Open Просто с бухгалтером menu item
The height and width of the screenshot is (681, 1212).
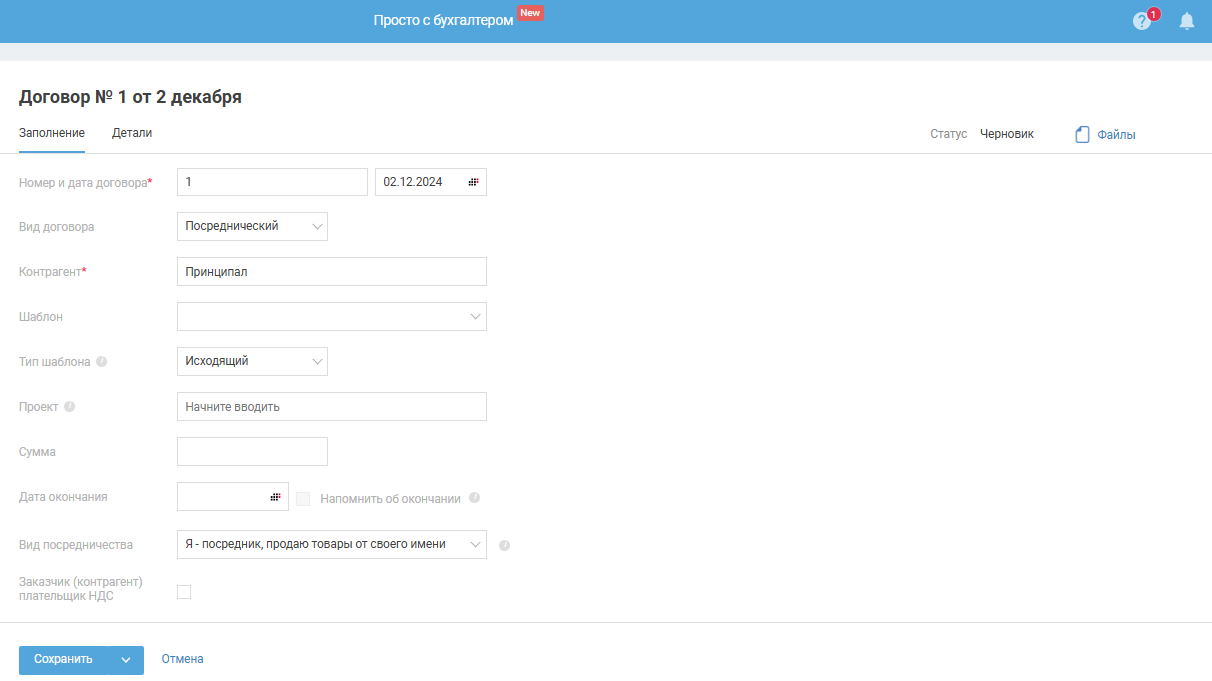pos(443,20)
